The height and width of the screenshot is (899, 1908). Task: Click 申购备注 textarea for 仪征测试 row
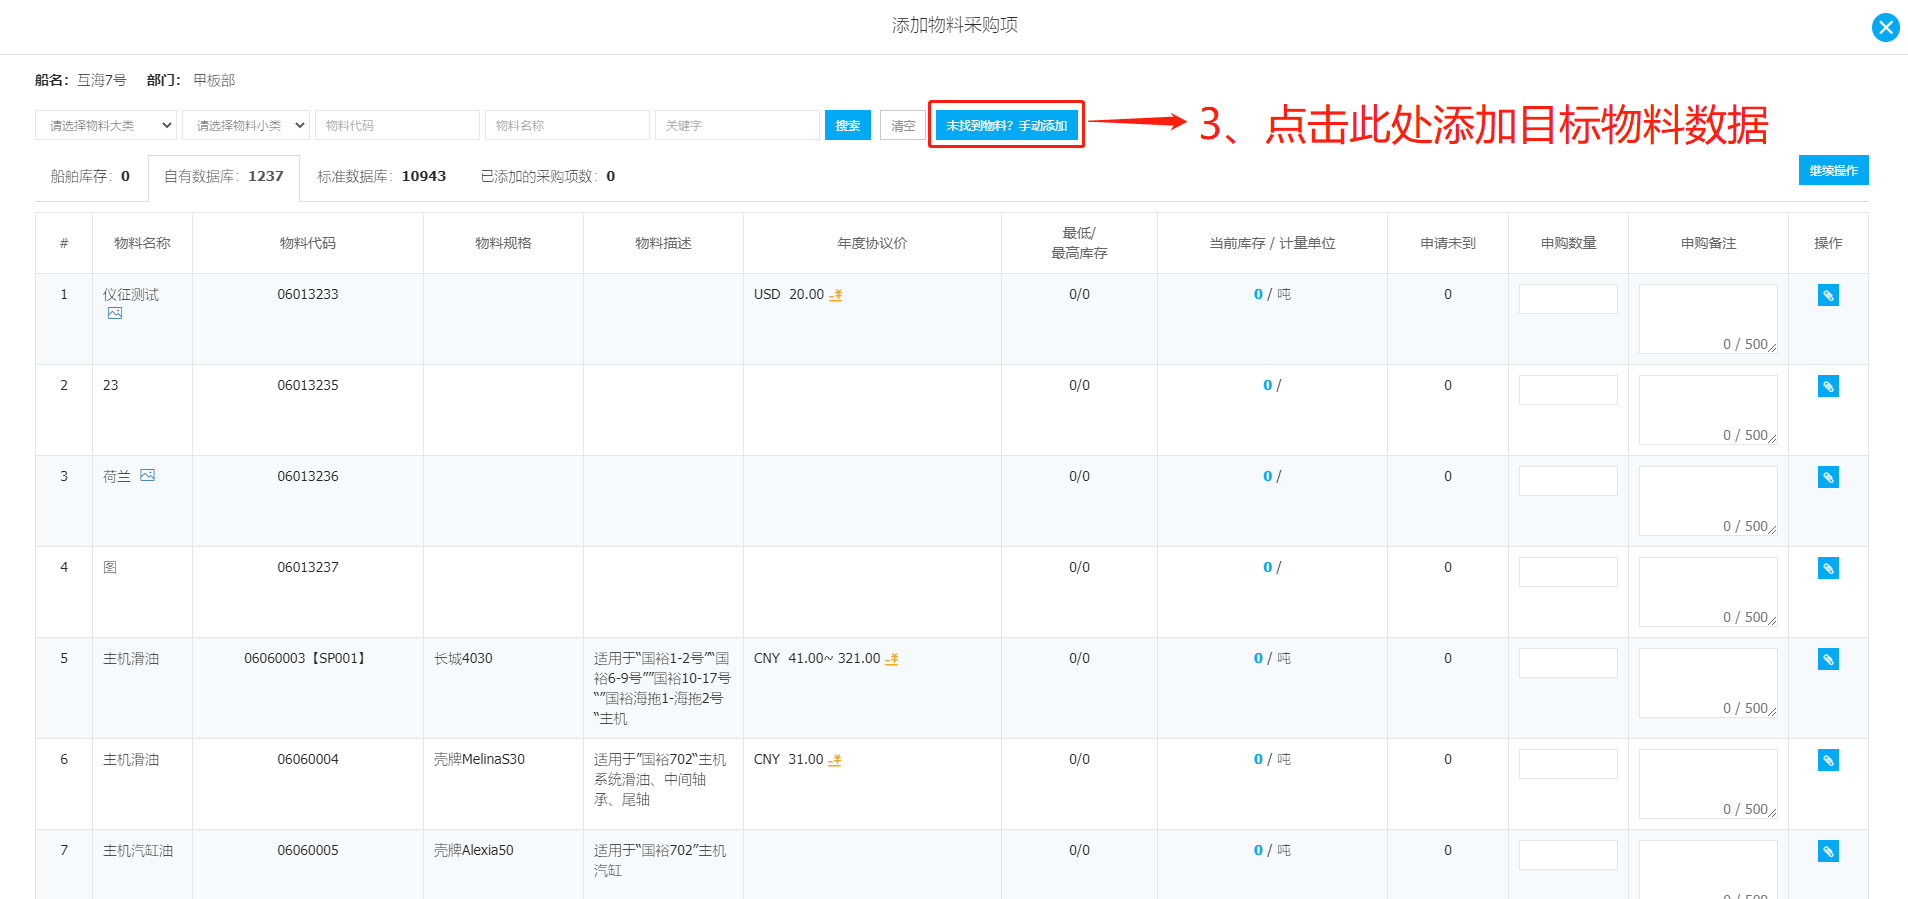(x=1708, y=319)
